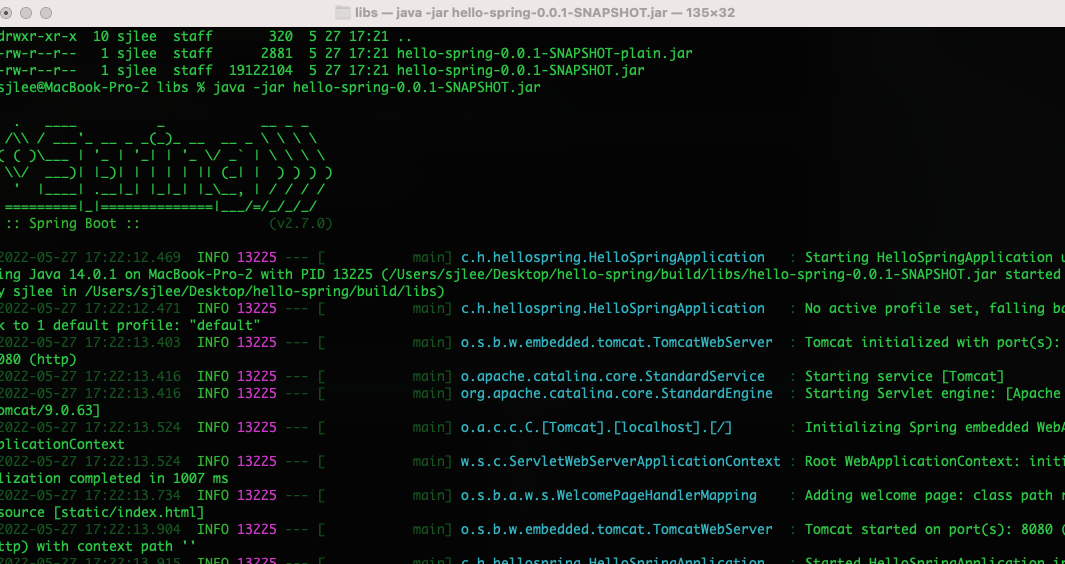This screenshot has height=564, width=1065.
Task: Click "o.s.b.w.embedded.tomcat.TomcatWebServer" in the 17:22:13.904 row
Action: (617, 529)
